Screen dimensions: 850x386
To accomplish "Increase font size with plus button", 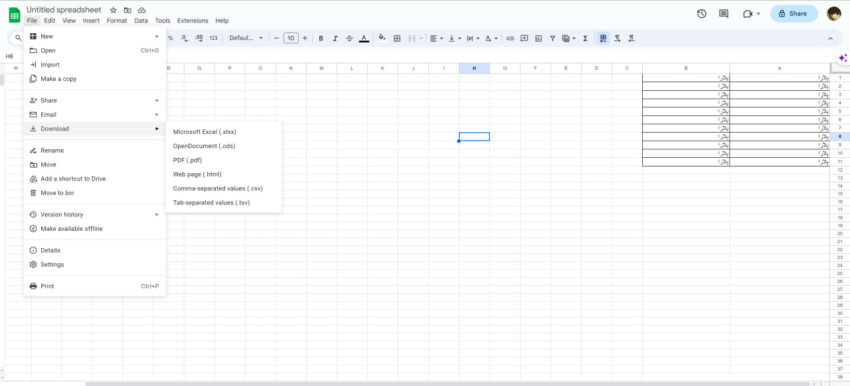I will 305,38.
